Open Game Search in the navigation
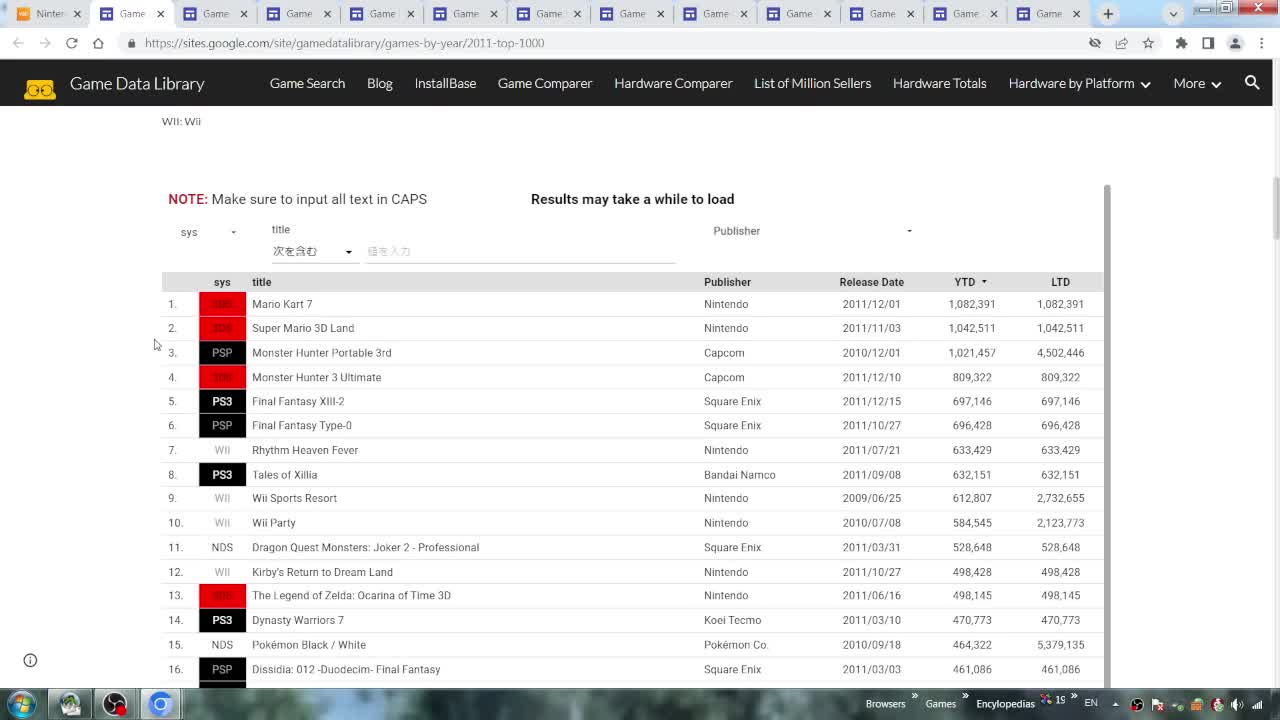1280x720 pixels. pos(307,83)
